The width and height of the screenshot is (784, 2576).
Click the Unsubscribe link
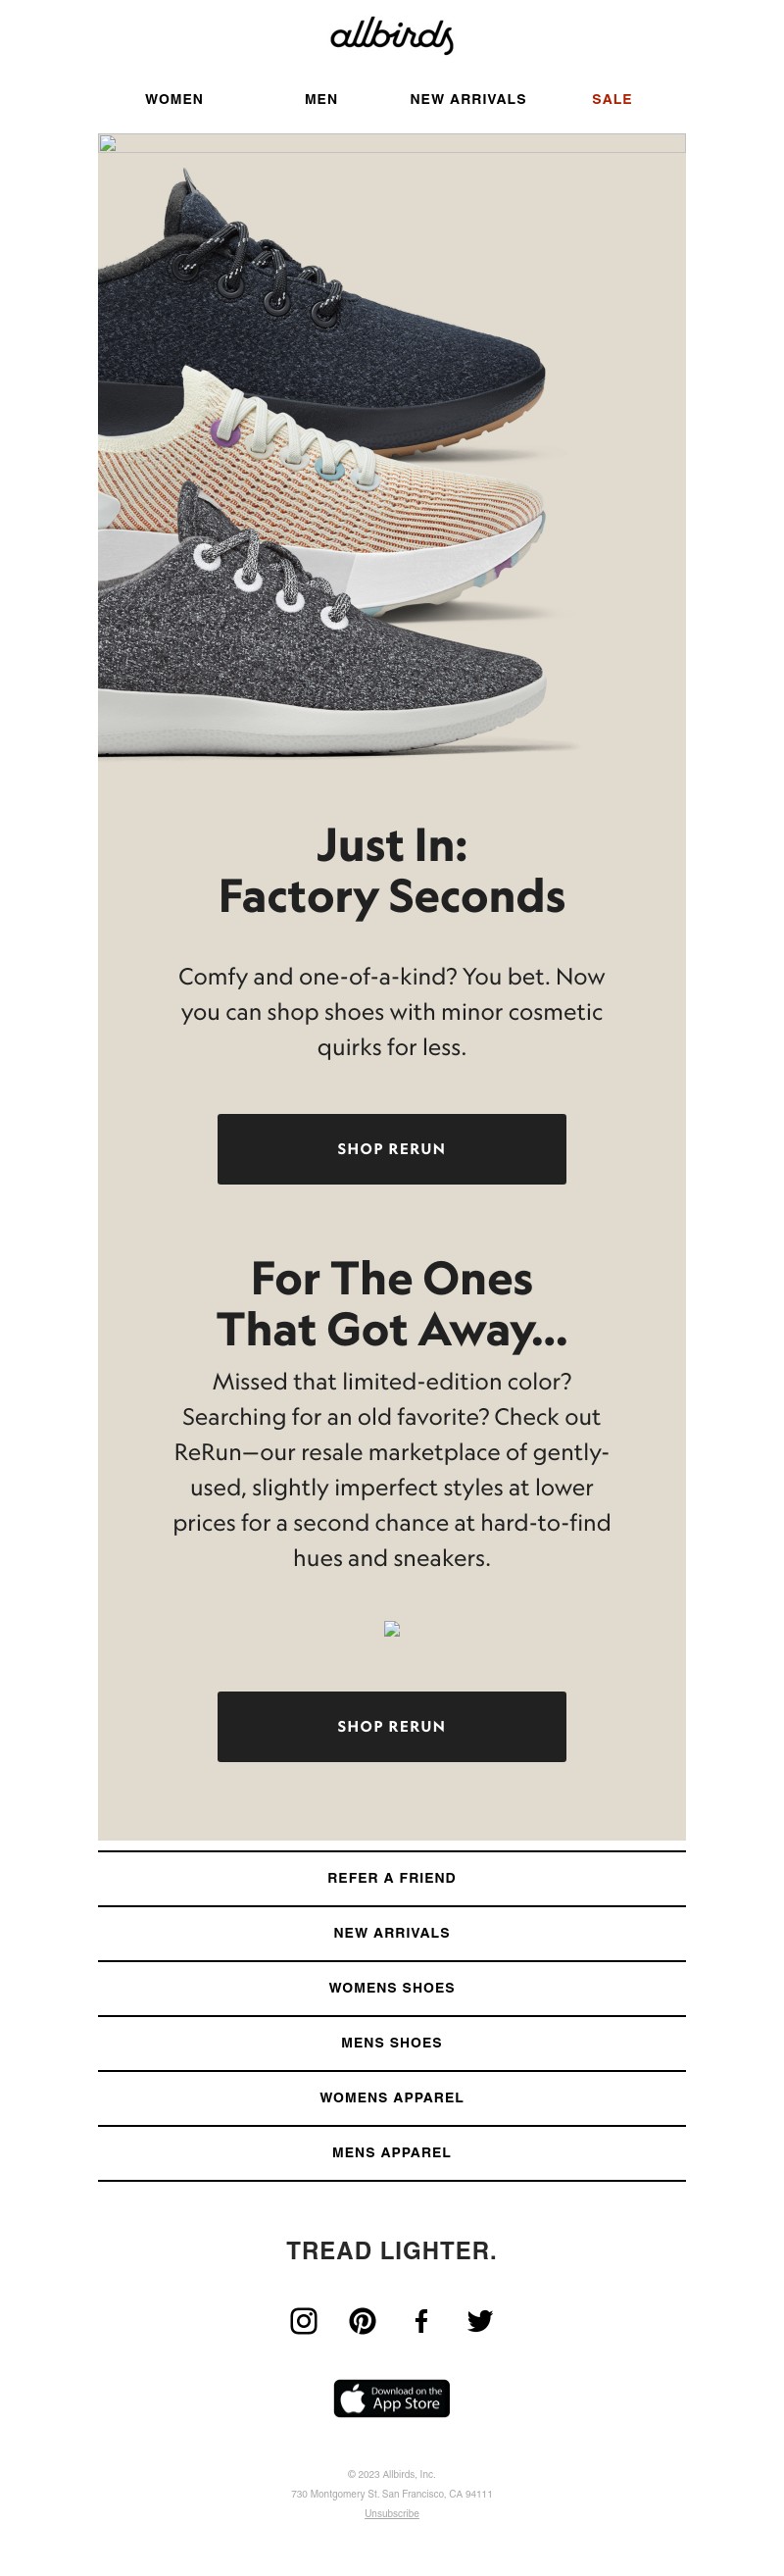click(x=392, y=2513)
